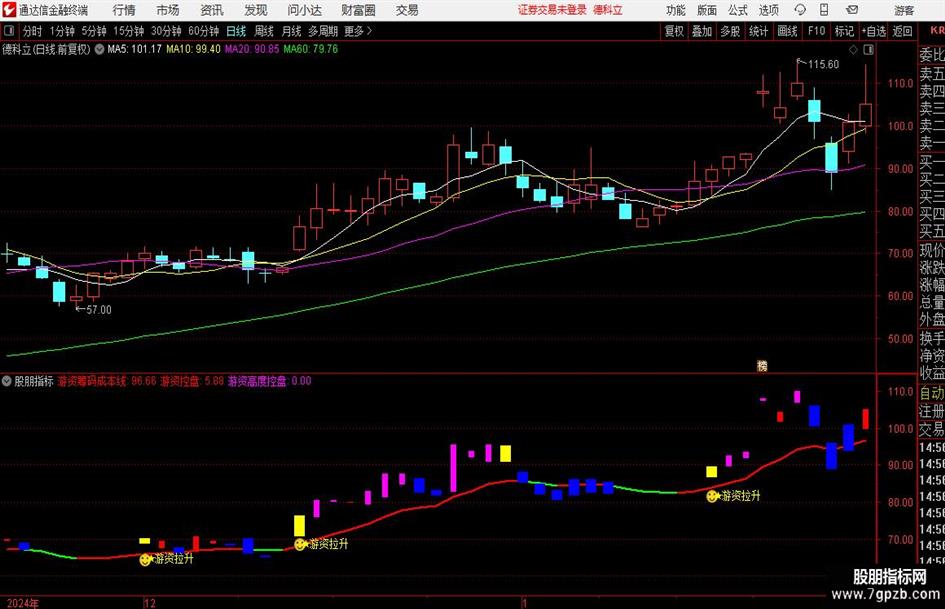The image size is (945, 609).
Task: Open the 公式 menu
Action: pos(738,10)
